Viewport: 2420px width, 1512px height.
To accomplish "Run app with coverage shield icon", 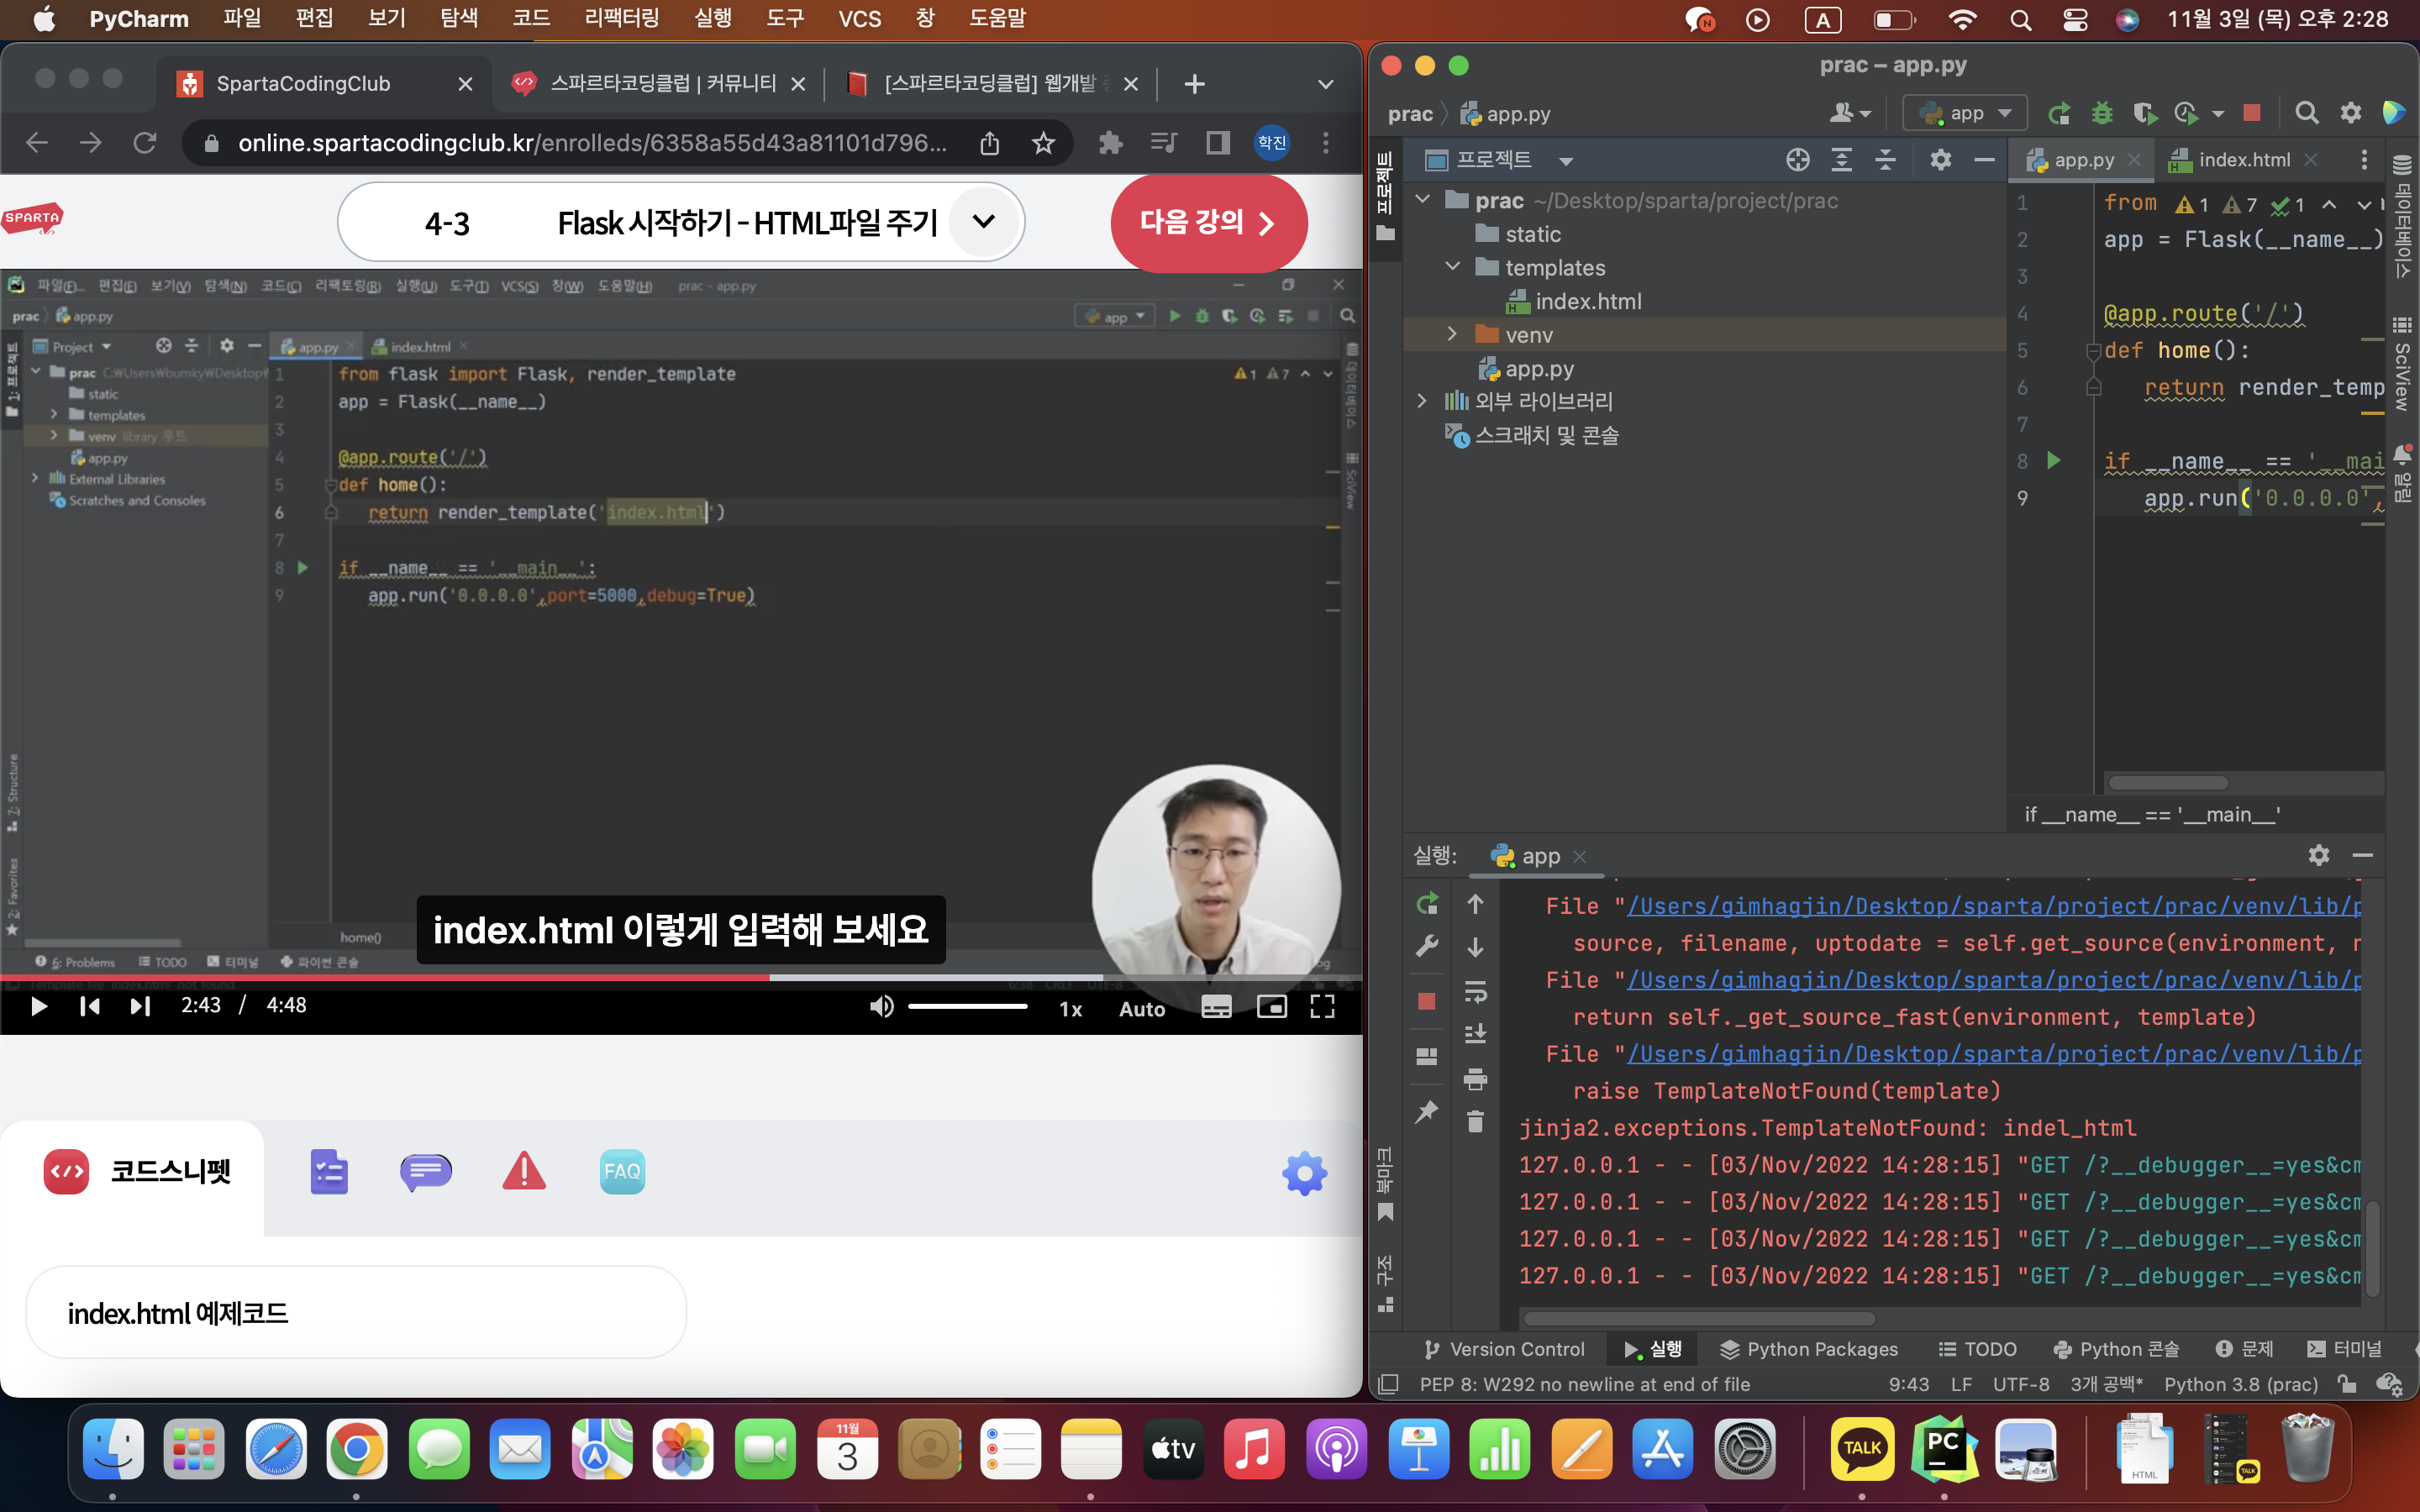I will 2144,114.
